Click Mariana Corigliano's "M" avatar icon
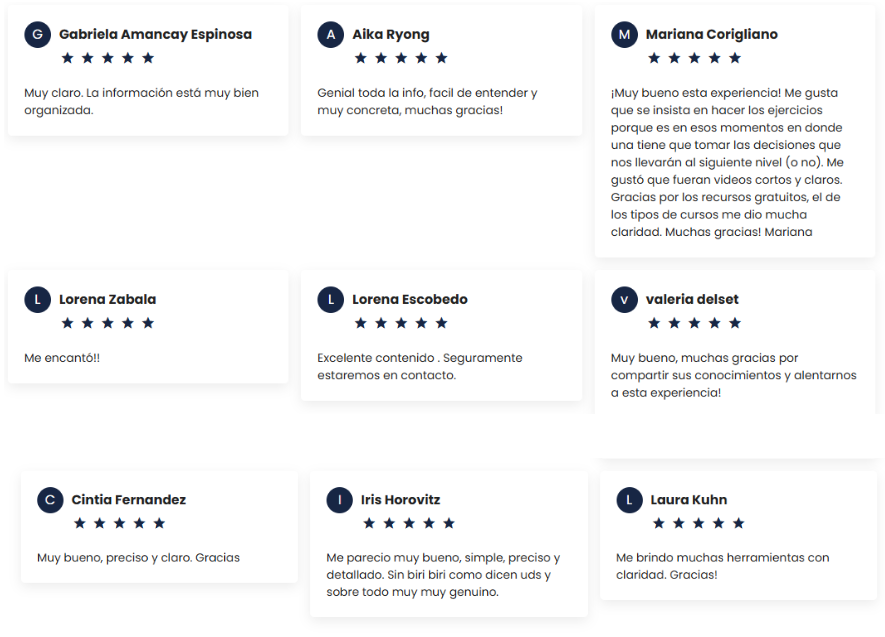Screen dimensions: 885x637 (x=624, y=34)
